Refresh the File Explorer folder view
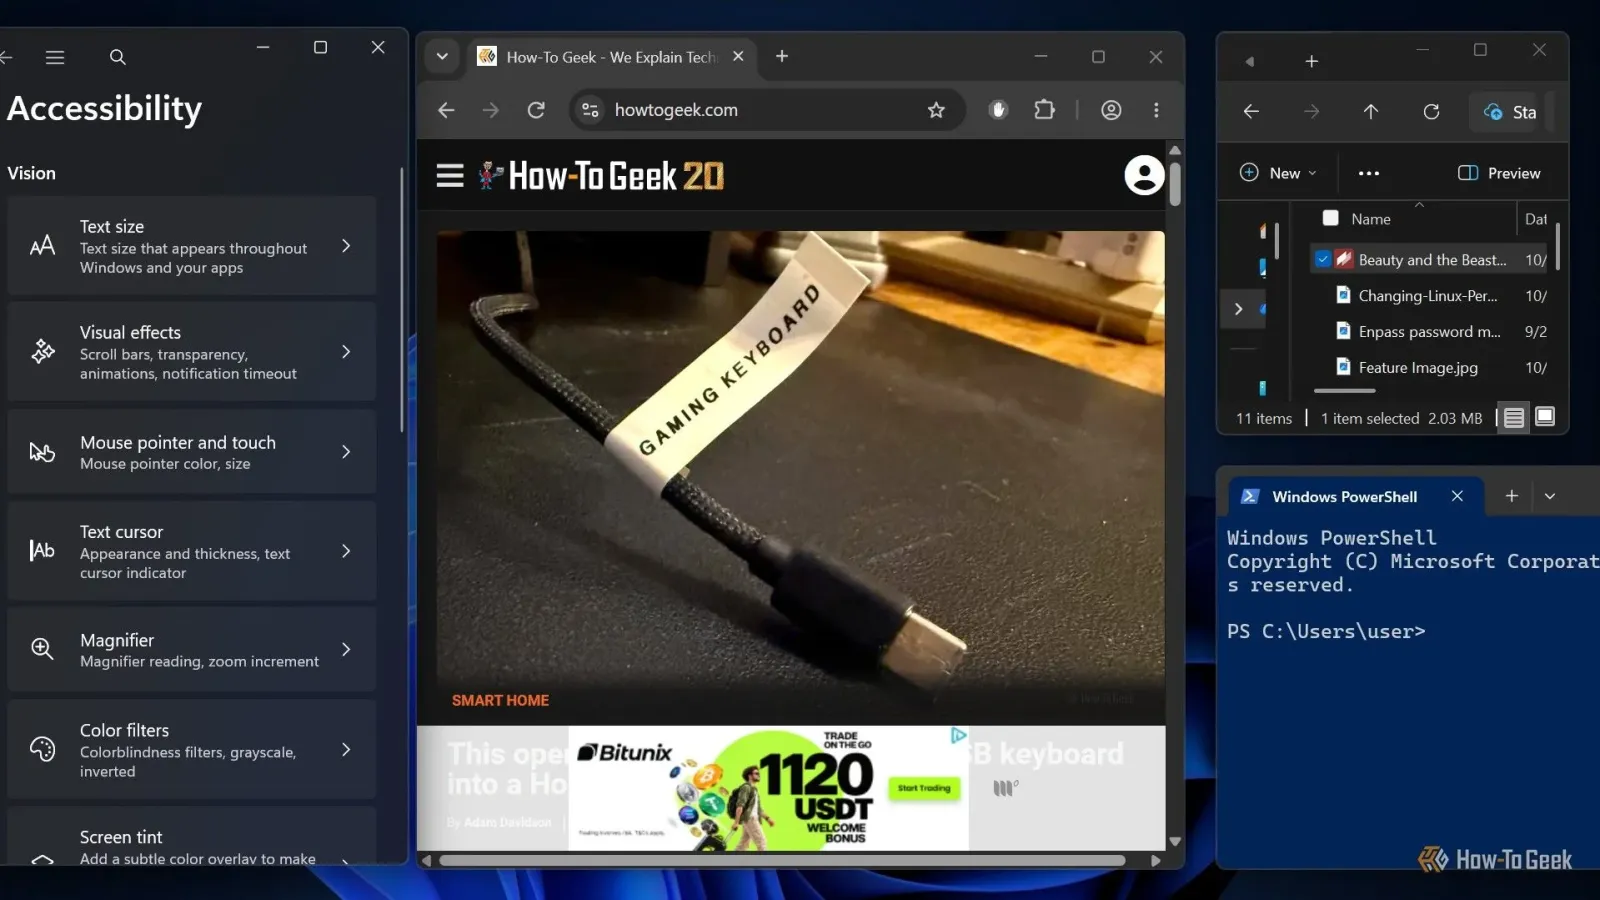 [x=1431, y=112]
